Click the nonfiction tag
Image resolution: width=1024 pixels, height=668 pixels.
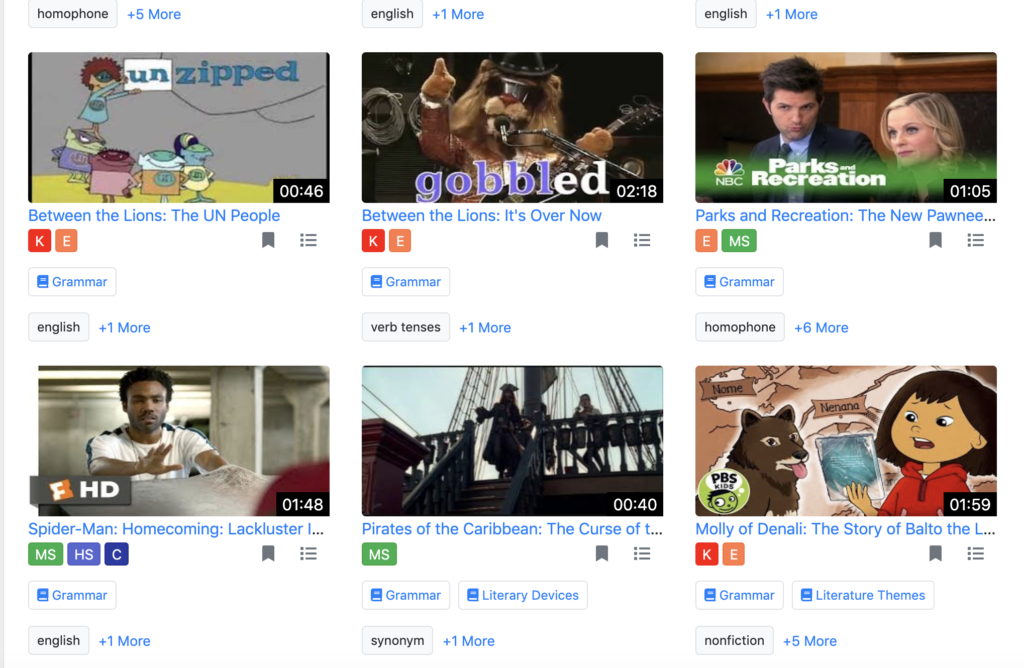[734, 641]
